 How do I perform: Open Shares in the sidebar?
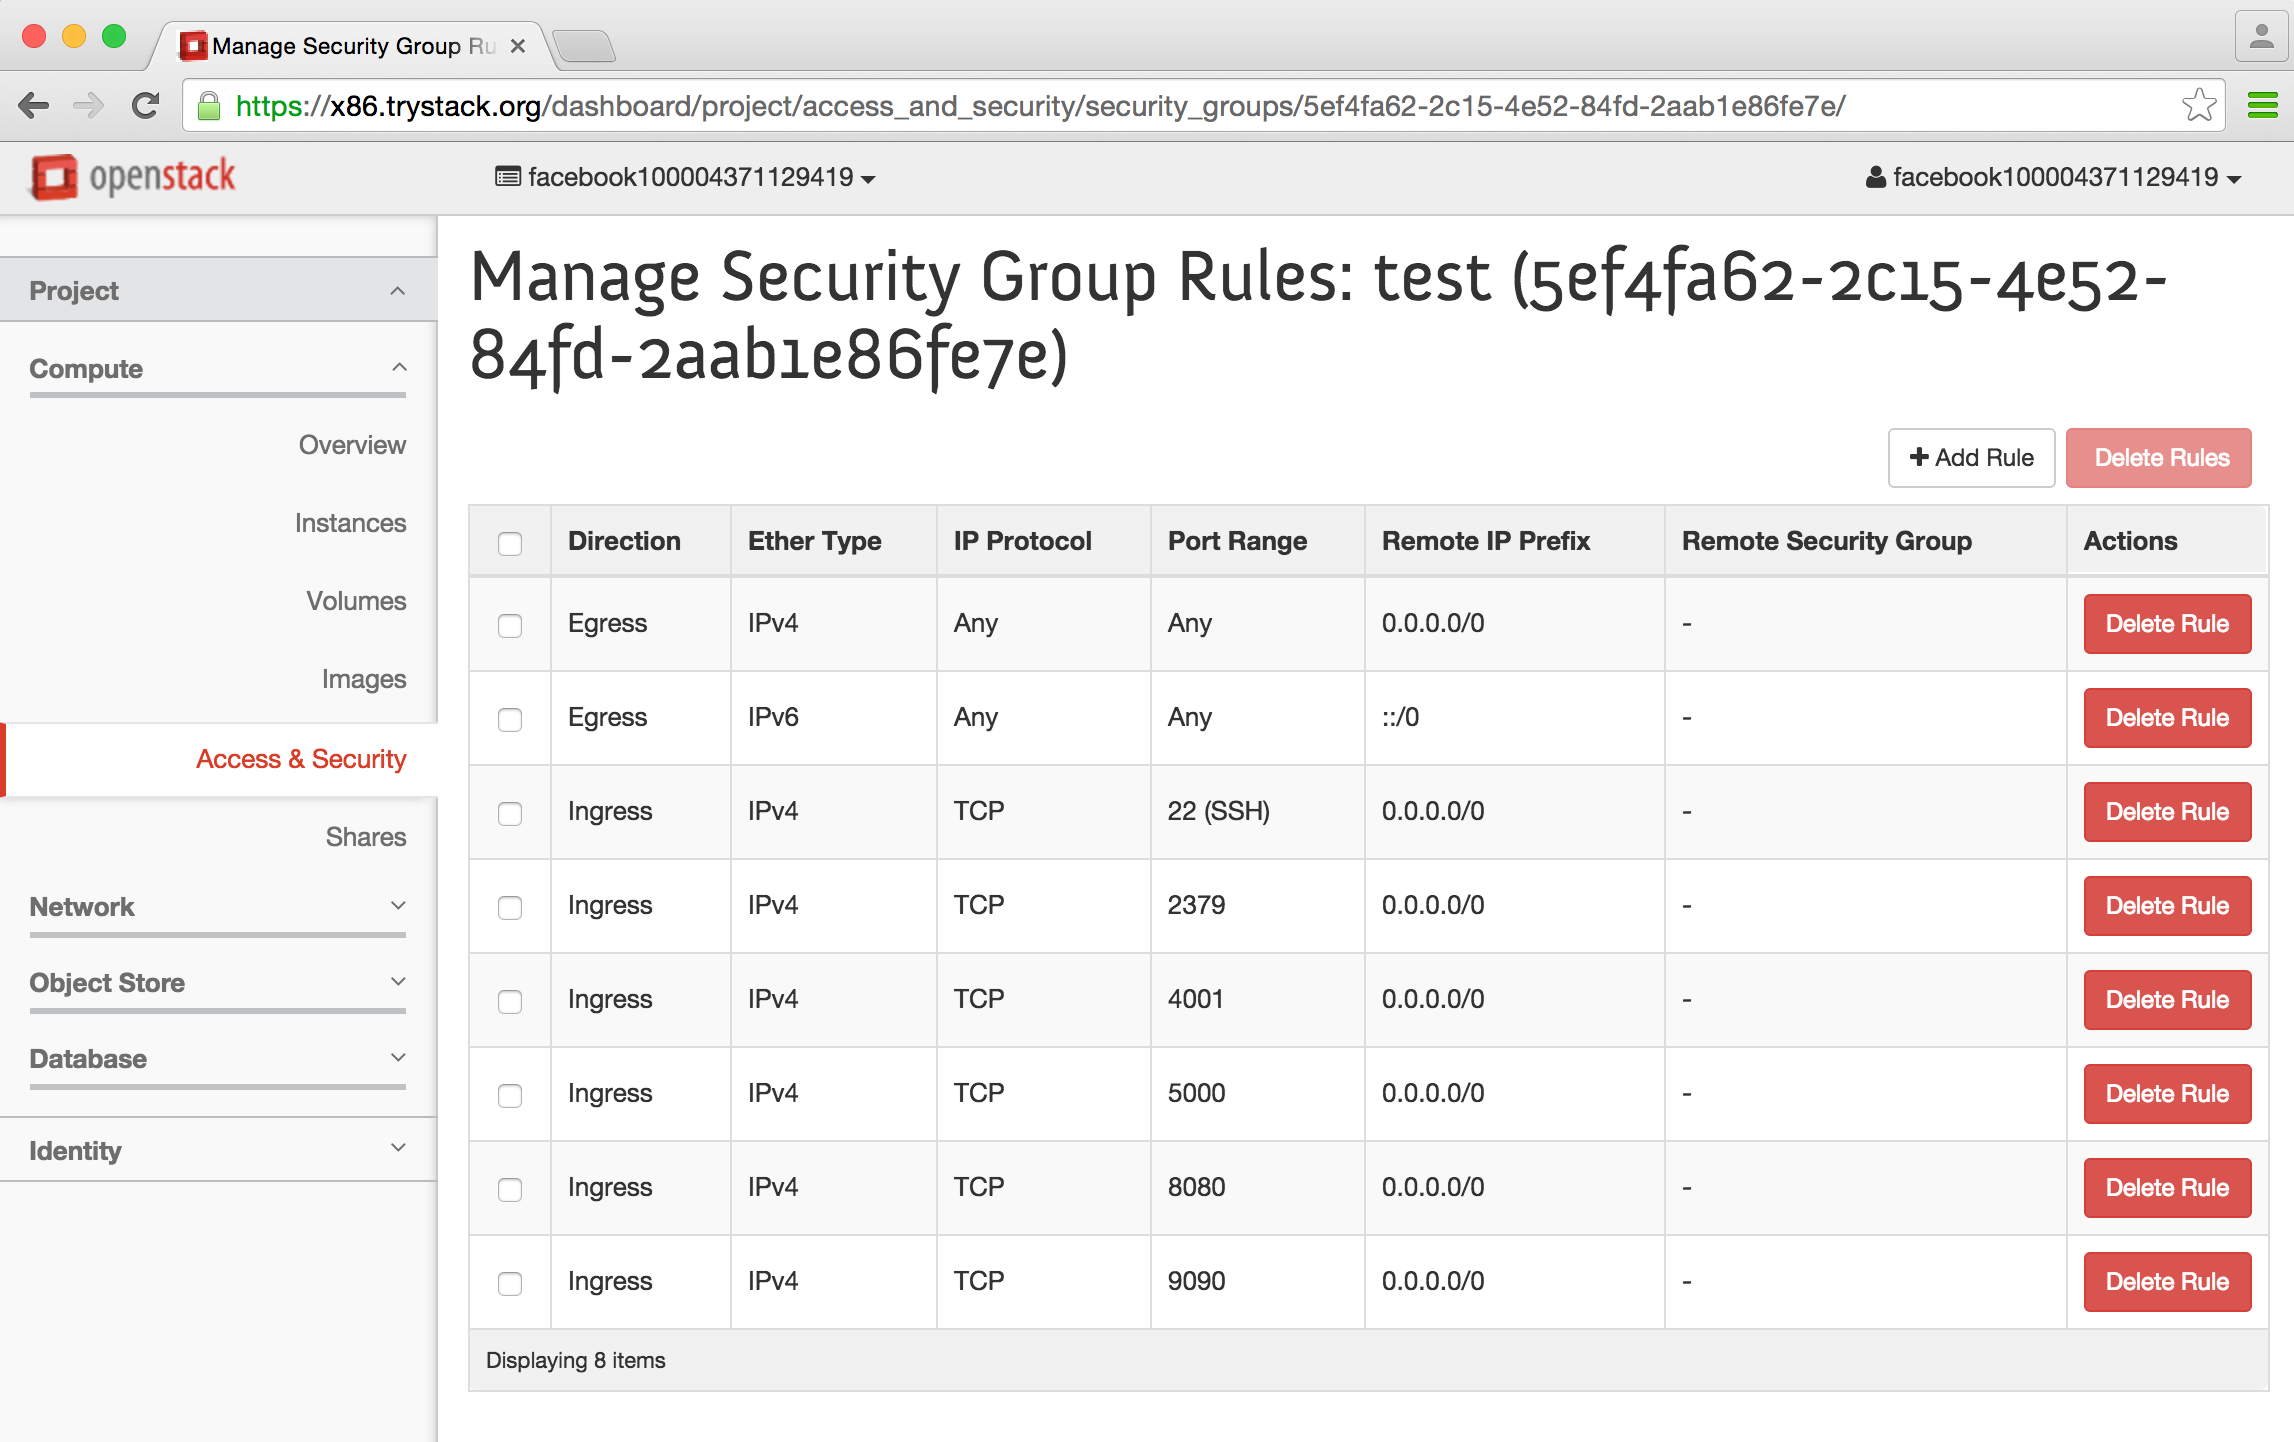click(366, 837)
